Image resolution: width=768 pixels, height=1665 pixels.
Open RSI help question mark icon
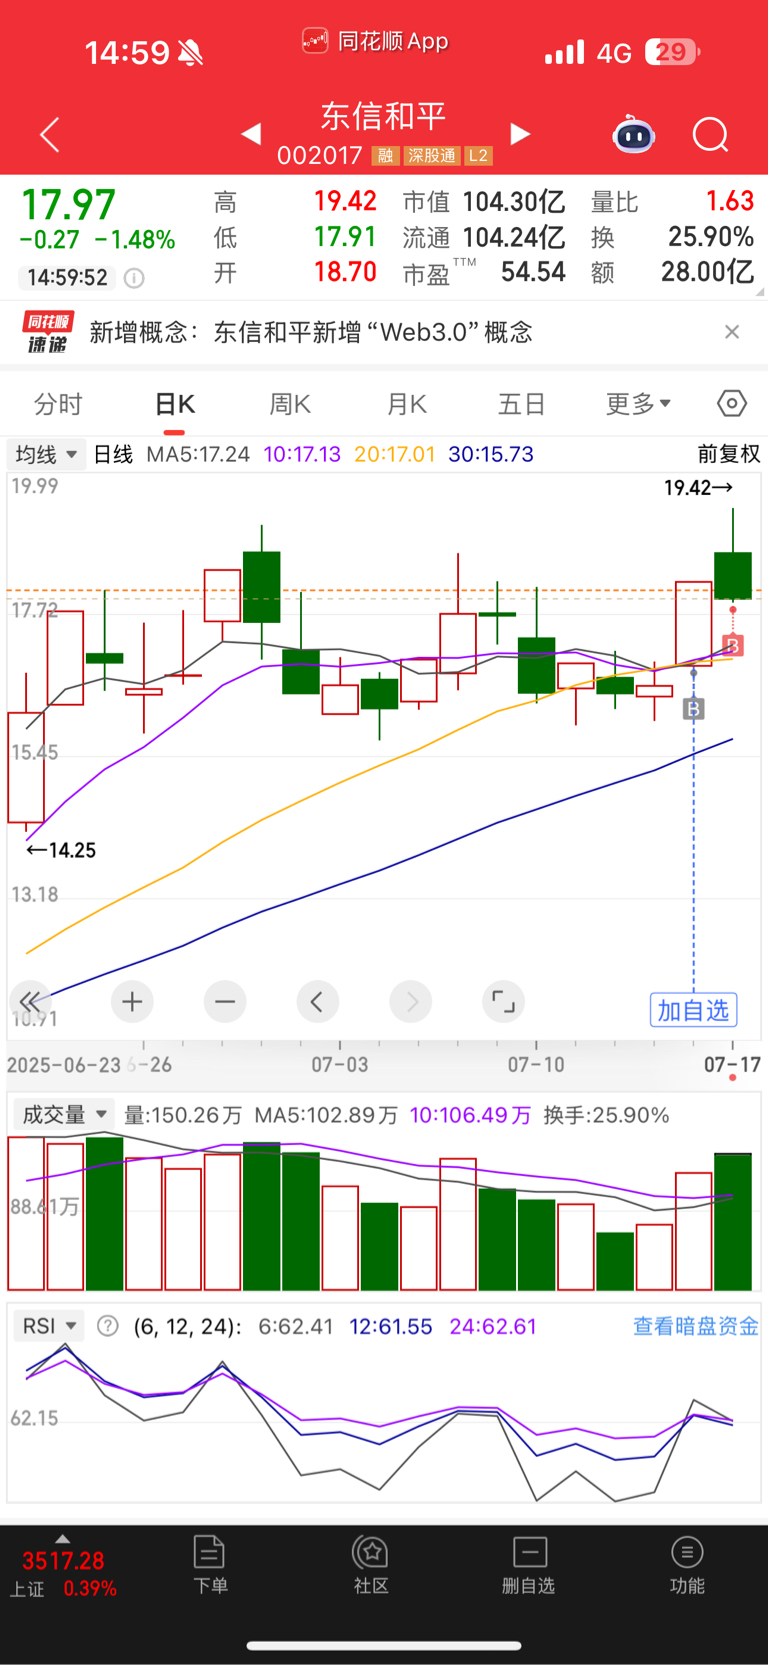tap(108, 1326)
